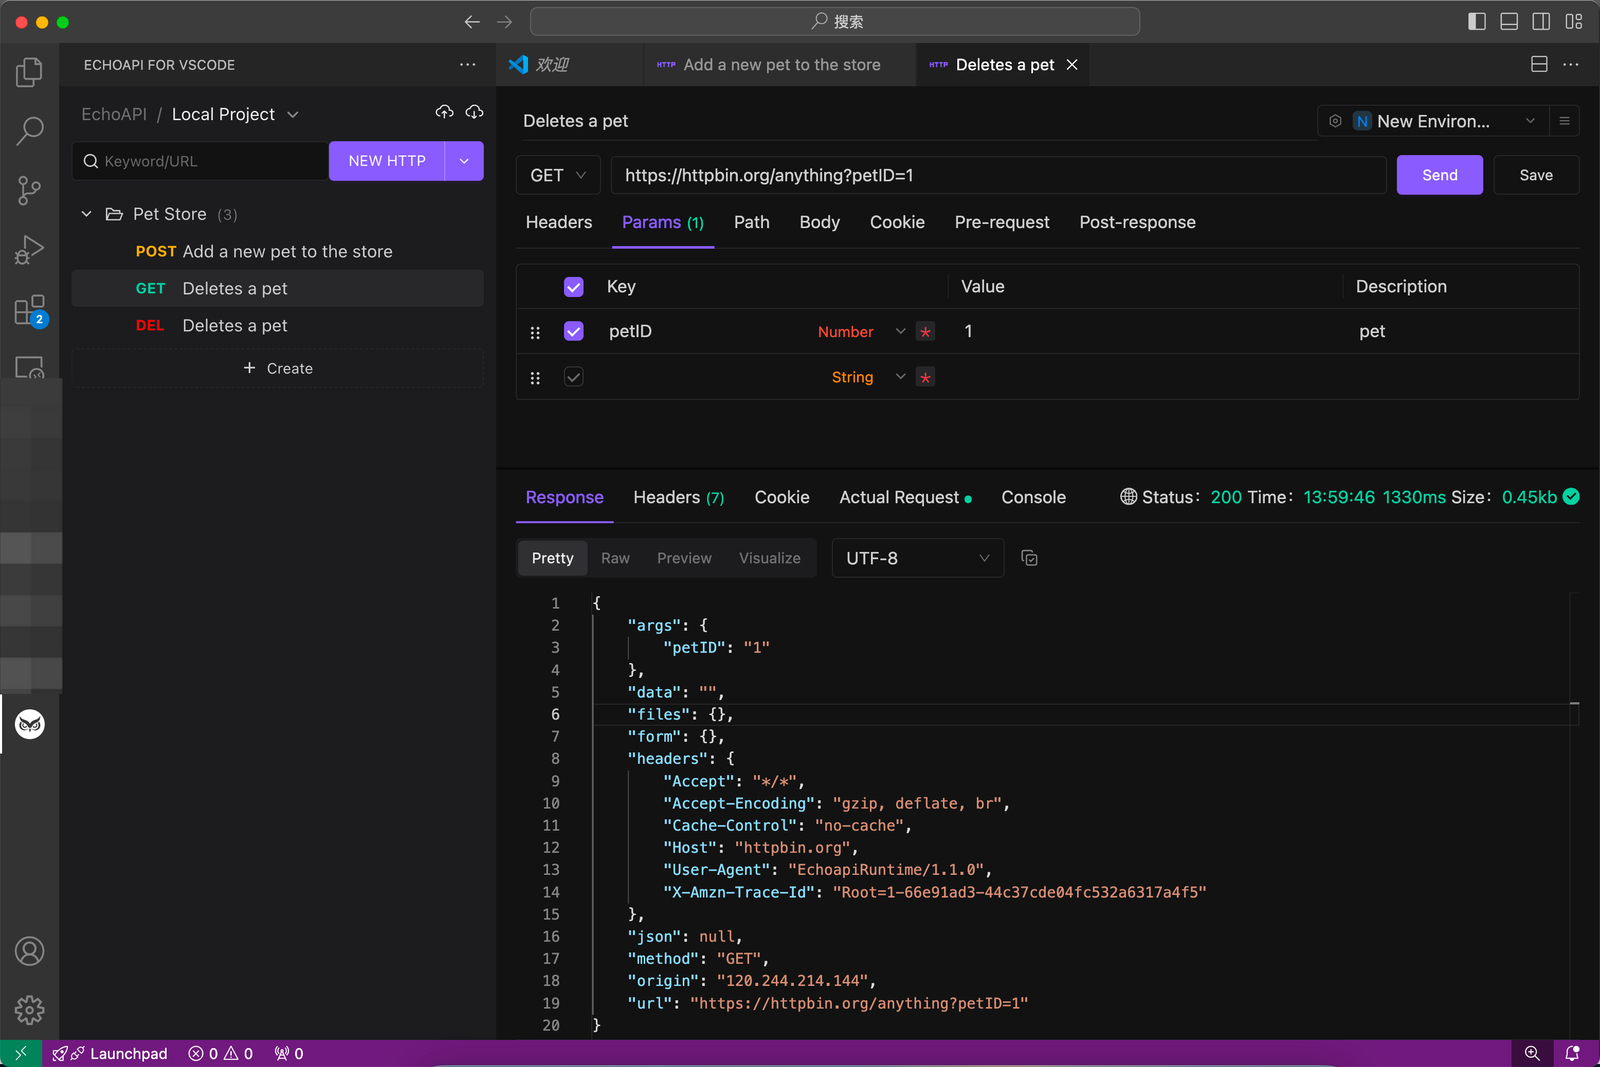Copy the response body via copy icon
The height and width of the screenshot is (1067, 1600).
[1030, 558]
